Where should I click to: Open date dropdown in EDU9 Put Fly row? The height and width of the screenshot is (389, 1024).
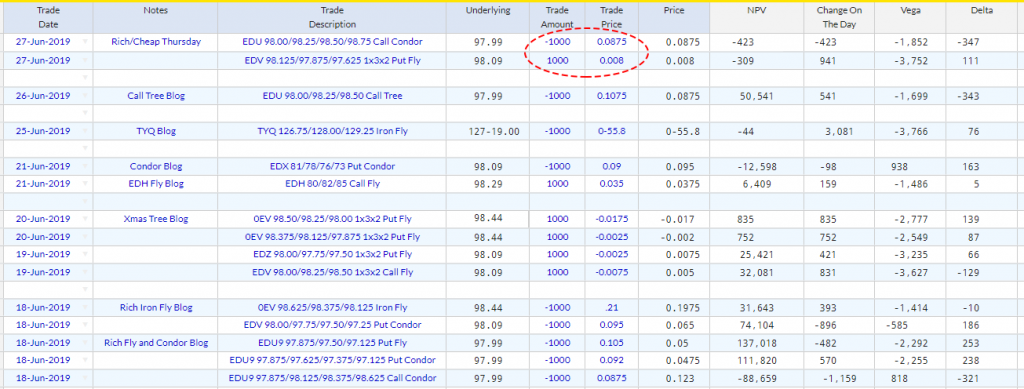pyautogui.click(x=85, y=343)
